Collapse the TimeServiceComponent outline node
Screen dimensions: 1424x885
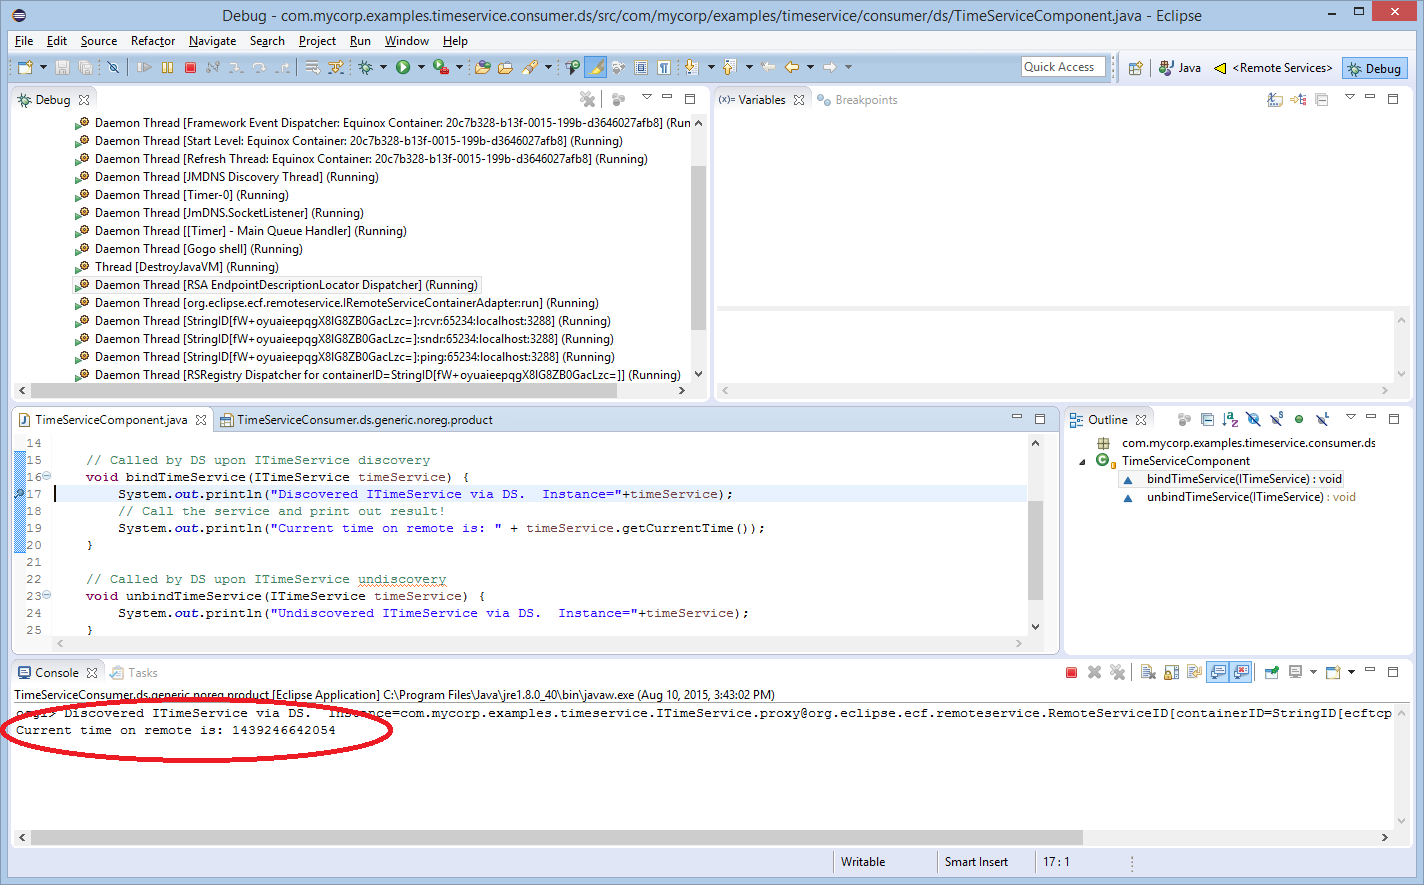click(1082, 462)
